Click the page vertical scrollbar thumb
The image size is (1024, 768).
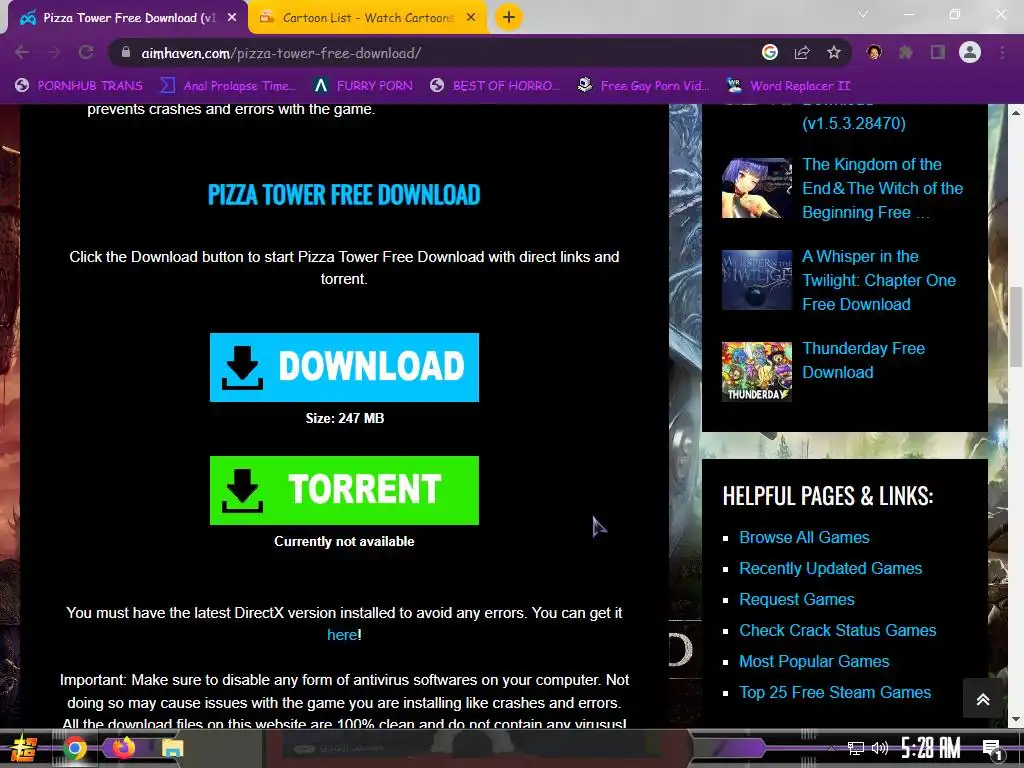point(1016,327)
